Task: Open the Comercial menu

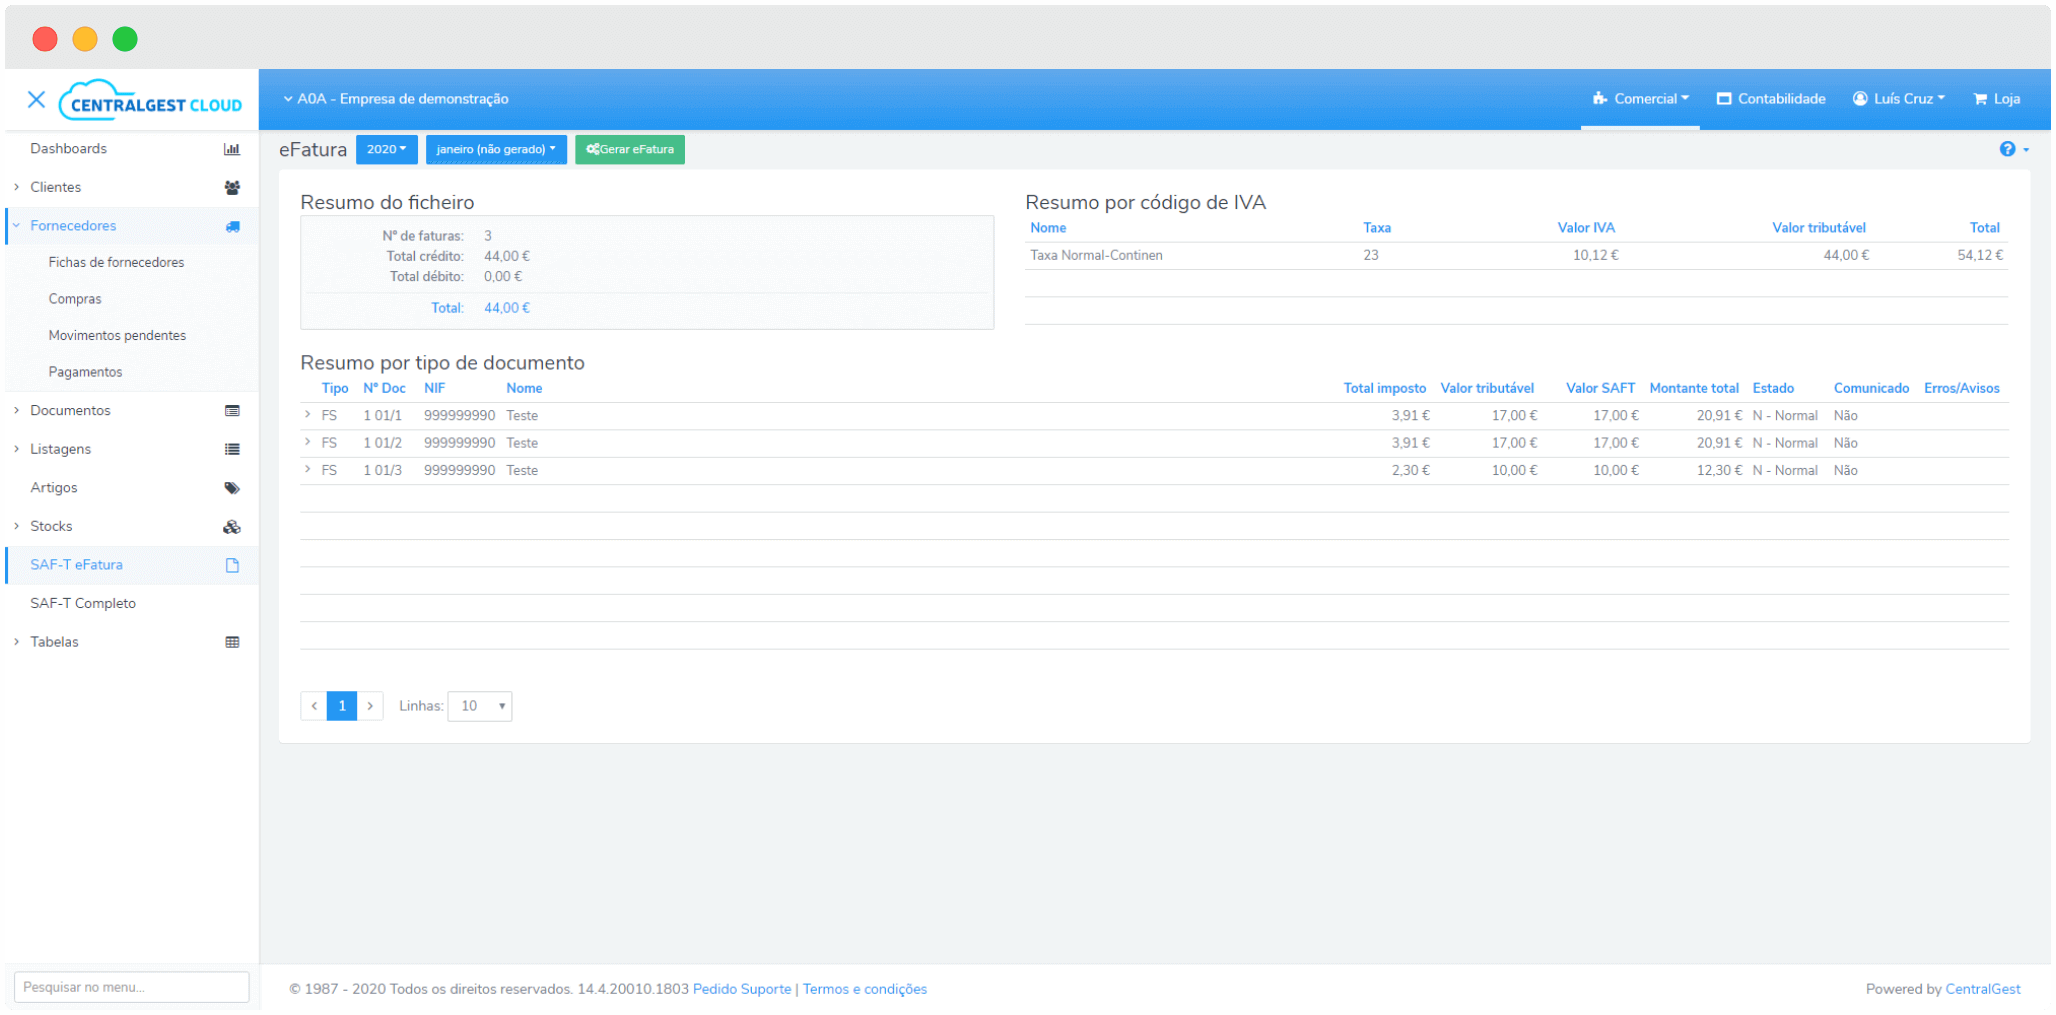Action: 1640,98
